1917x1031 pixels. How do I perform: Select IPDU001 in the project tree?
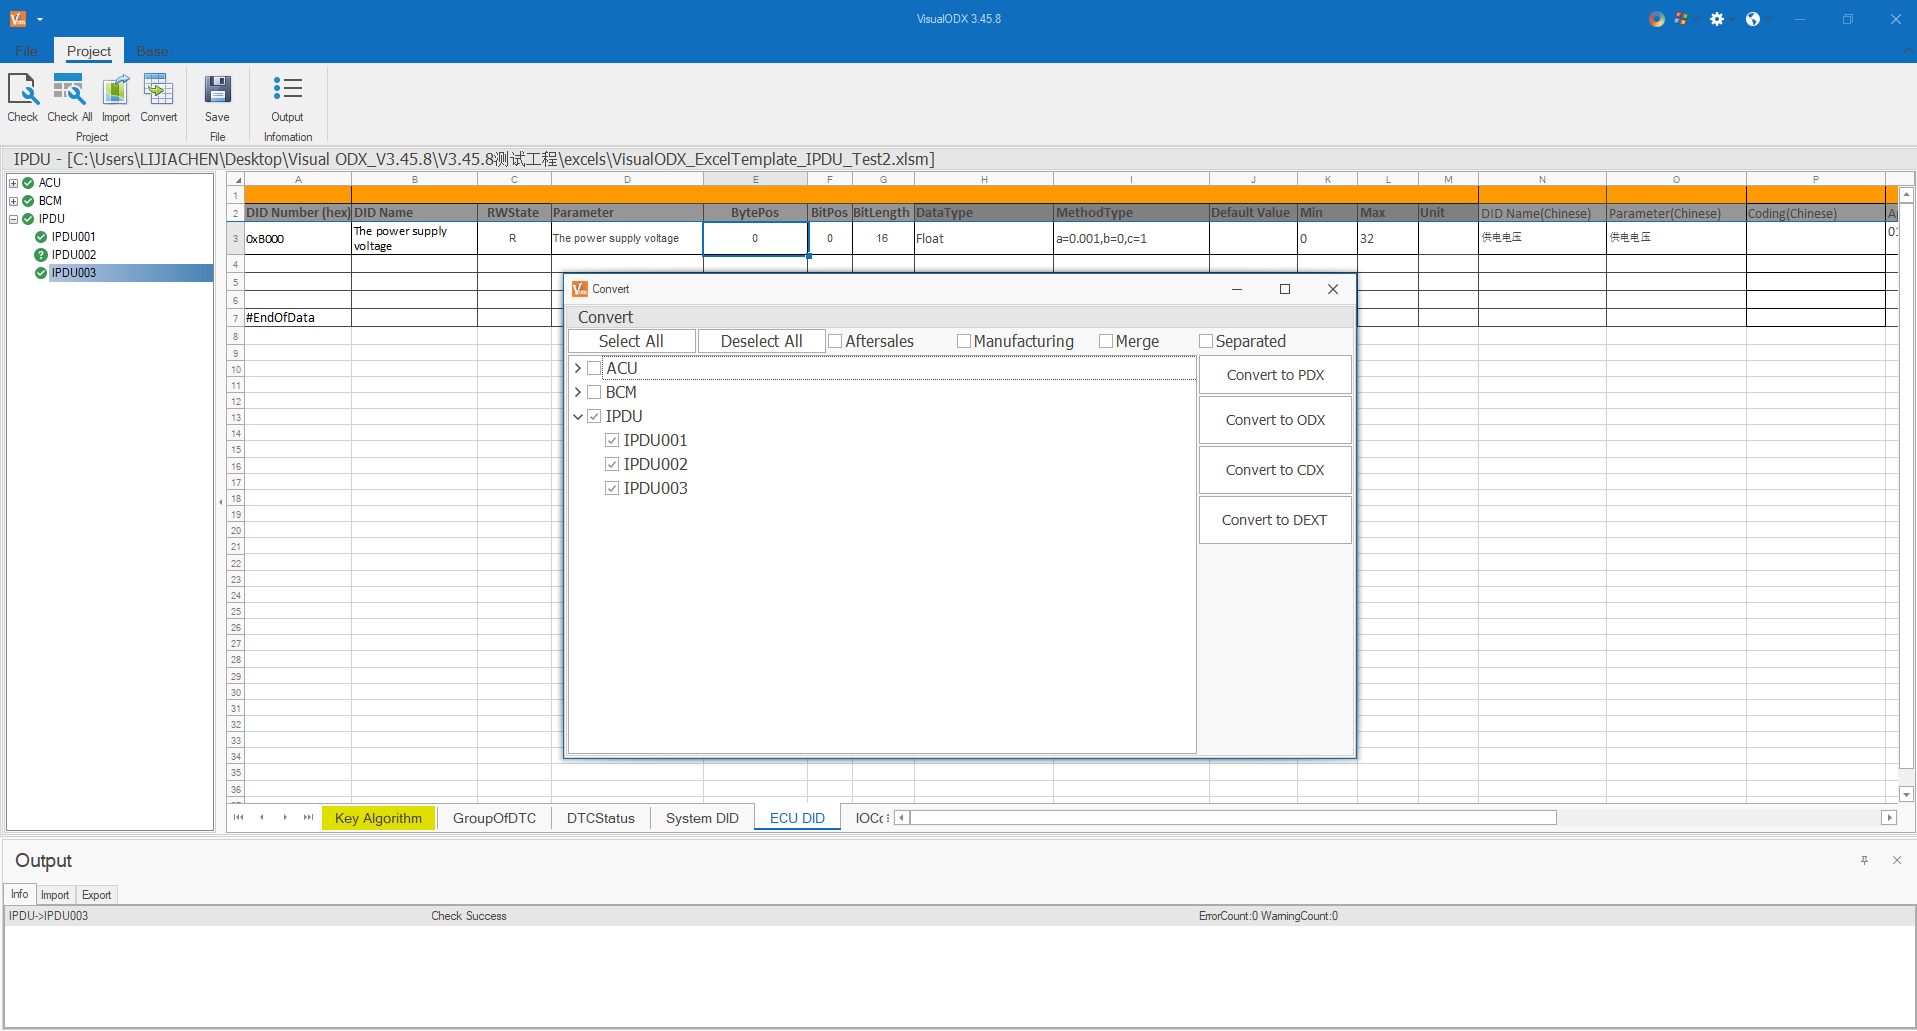(74, 237)
